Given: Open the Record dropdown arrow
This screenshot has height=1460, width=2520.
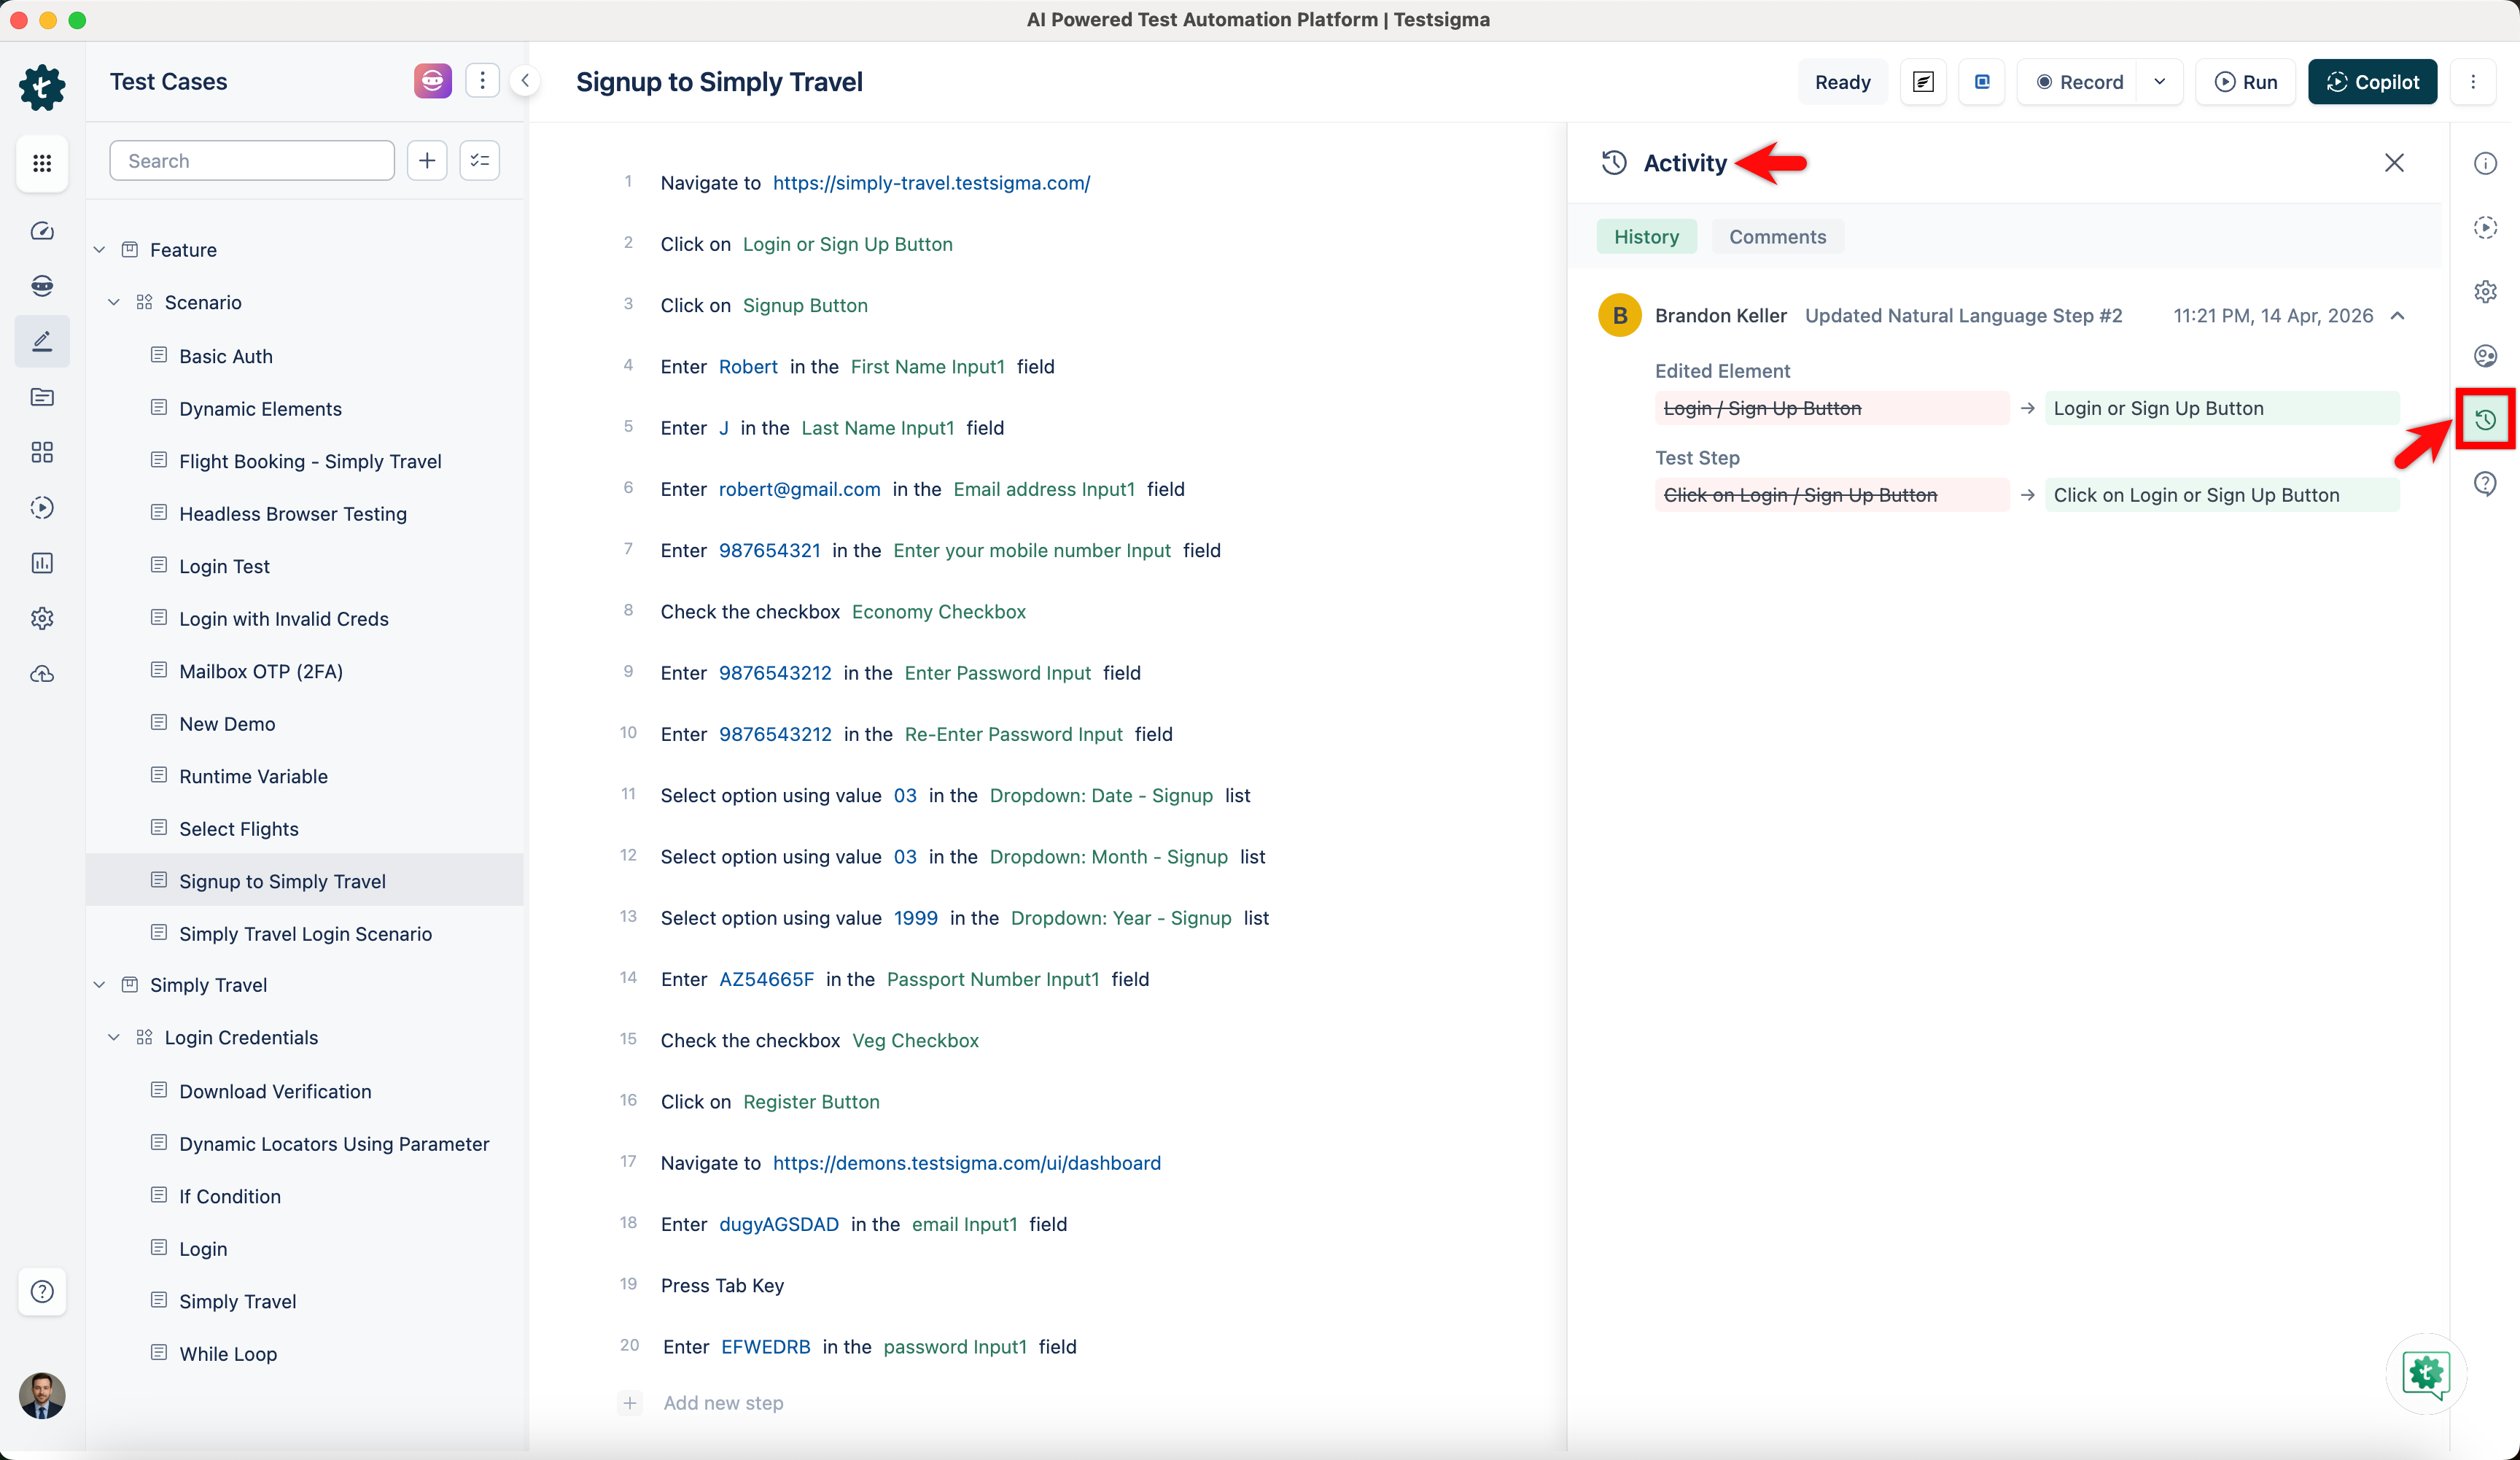Looking at the screenshot, I should pyautogui.click(x=2159, y=82).
